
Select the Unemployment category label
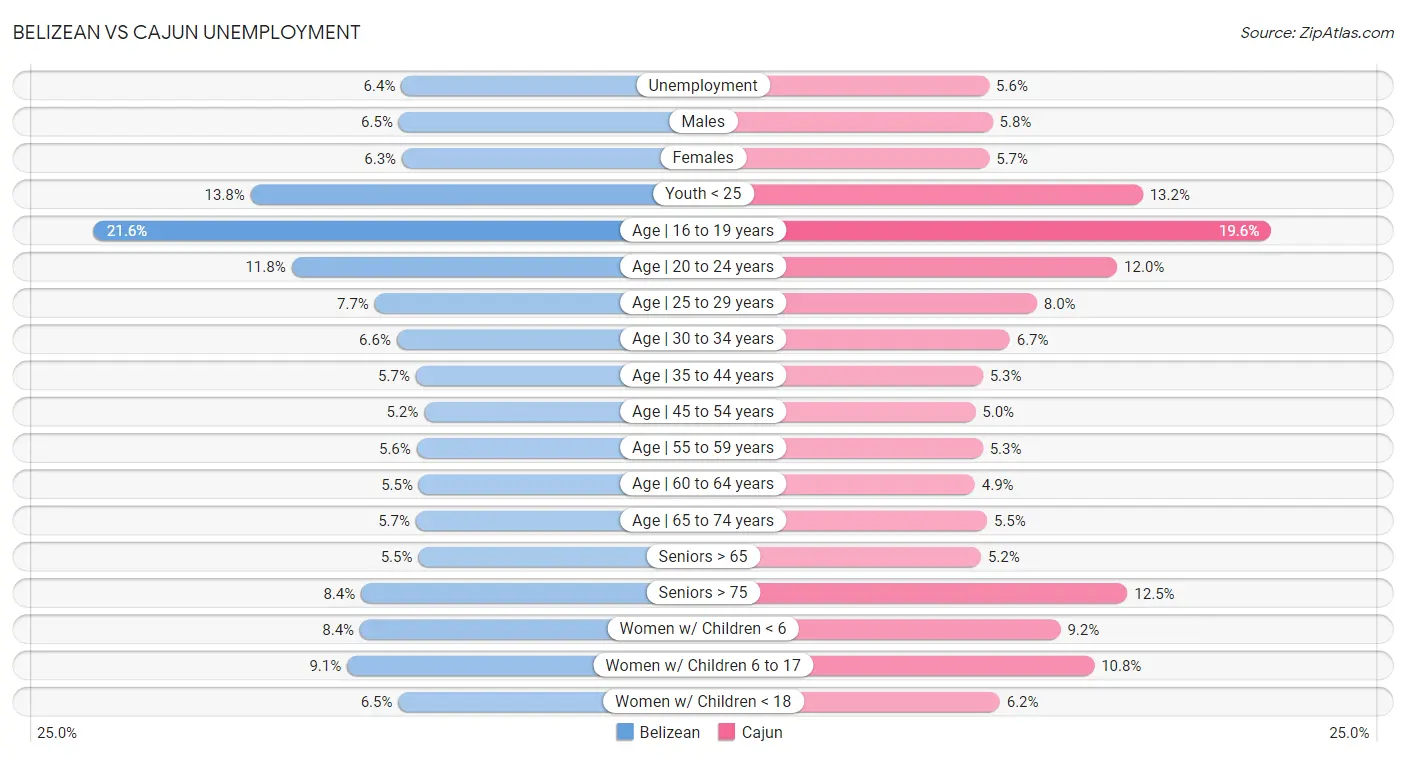[703, 86]
